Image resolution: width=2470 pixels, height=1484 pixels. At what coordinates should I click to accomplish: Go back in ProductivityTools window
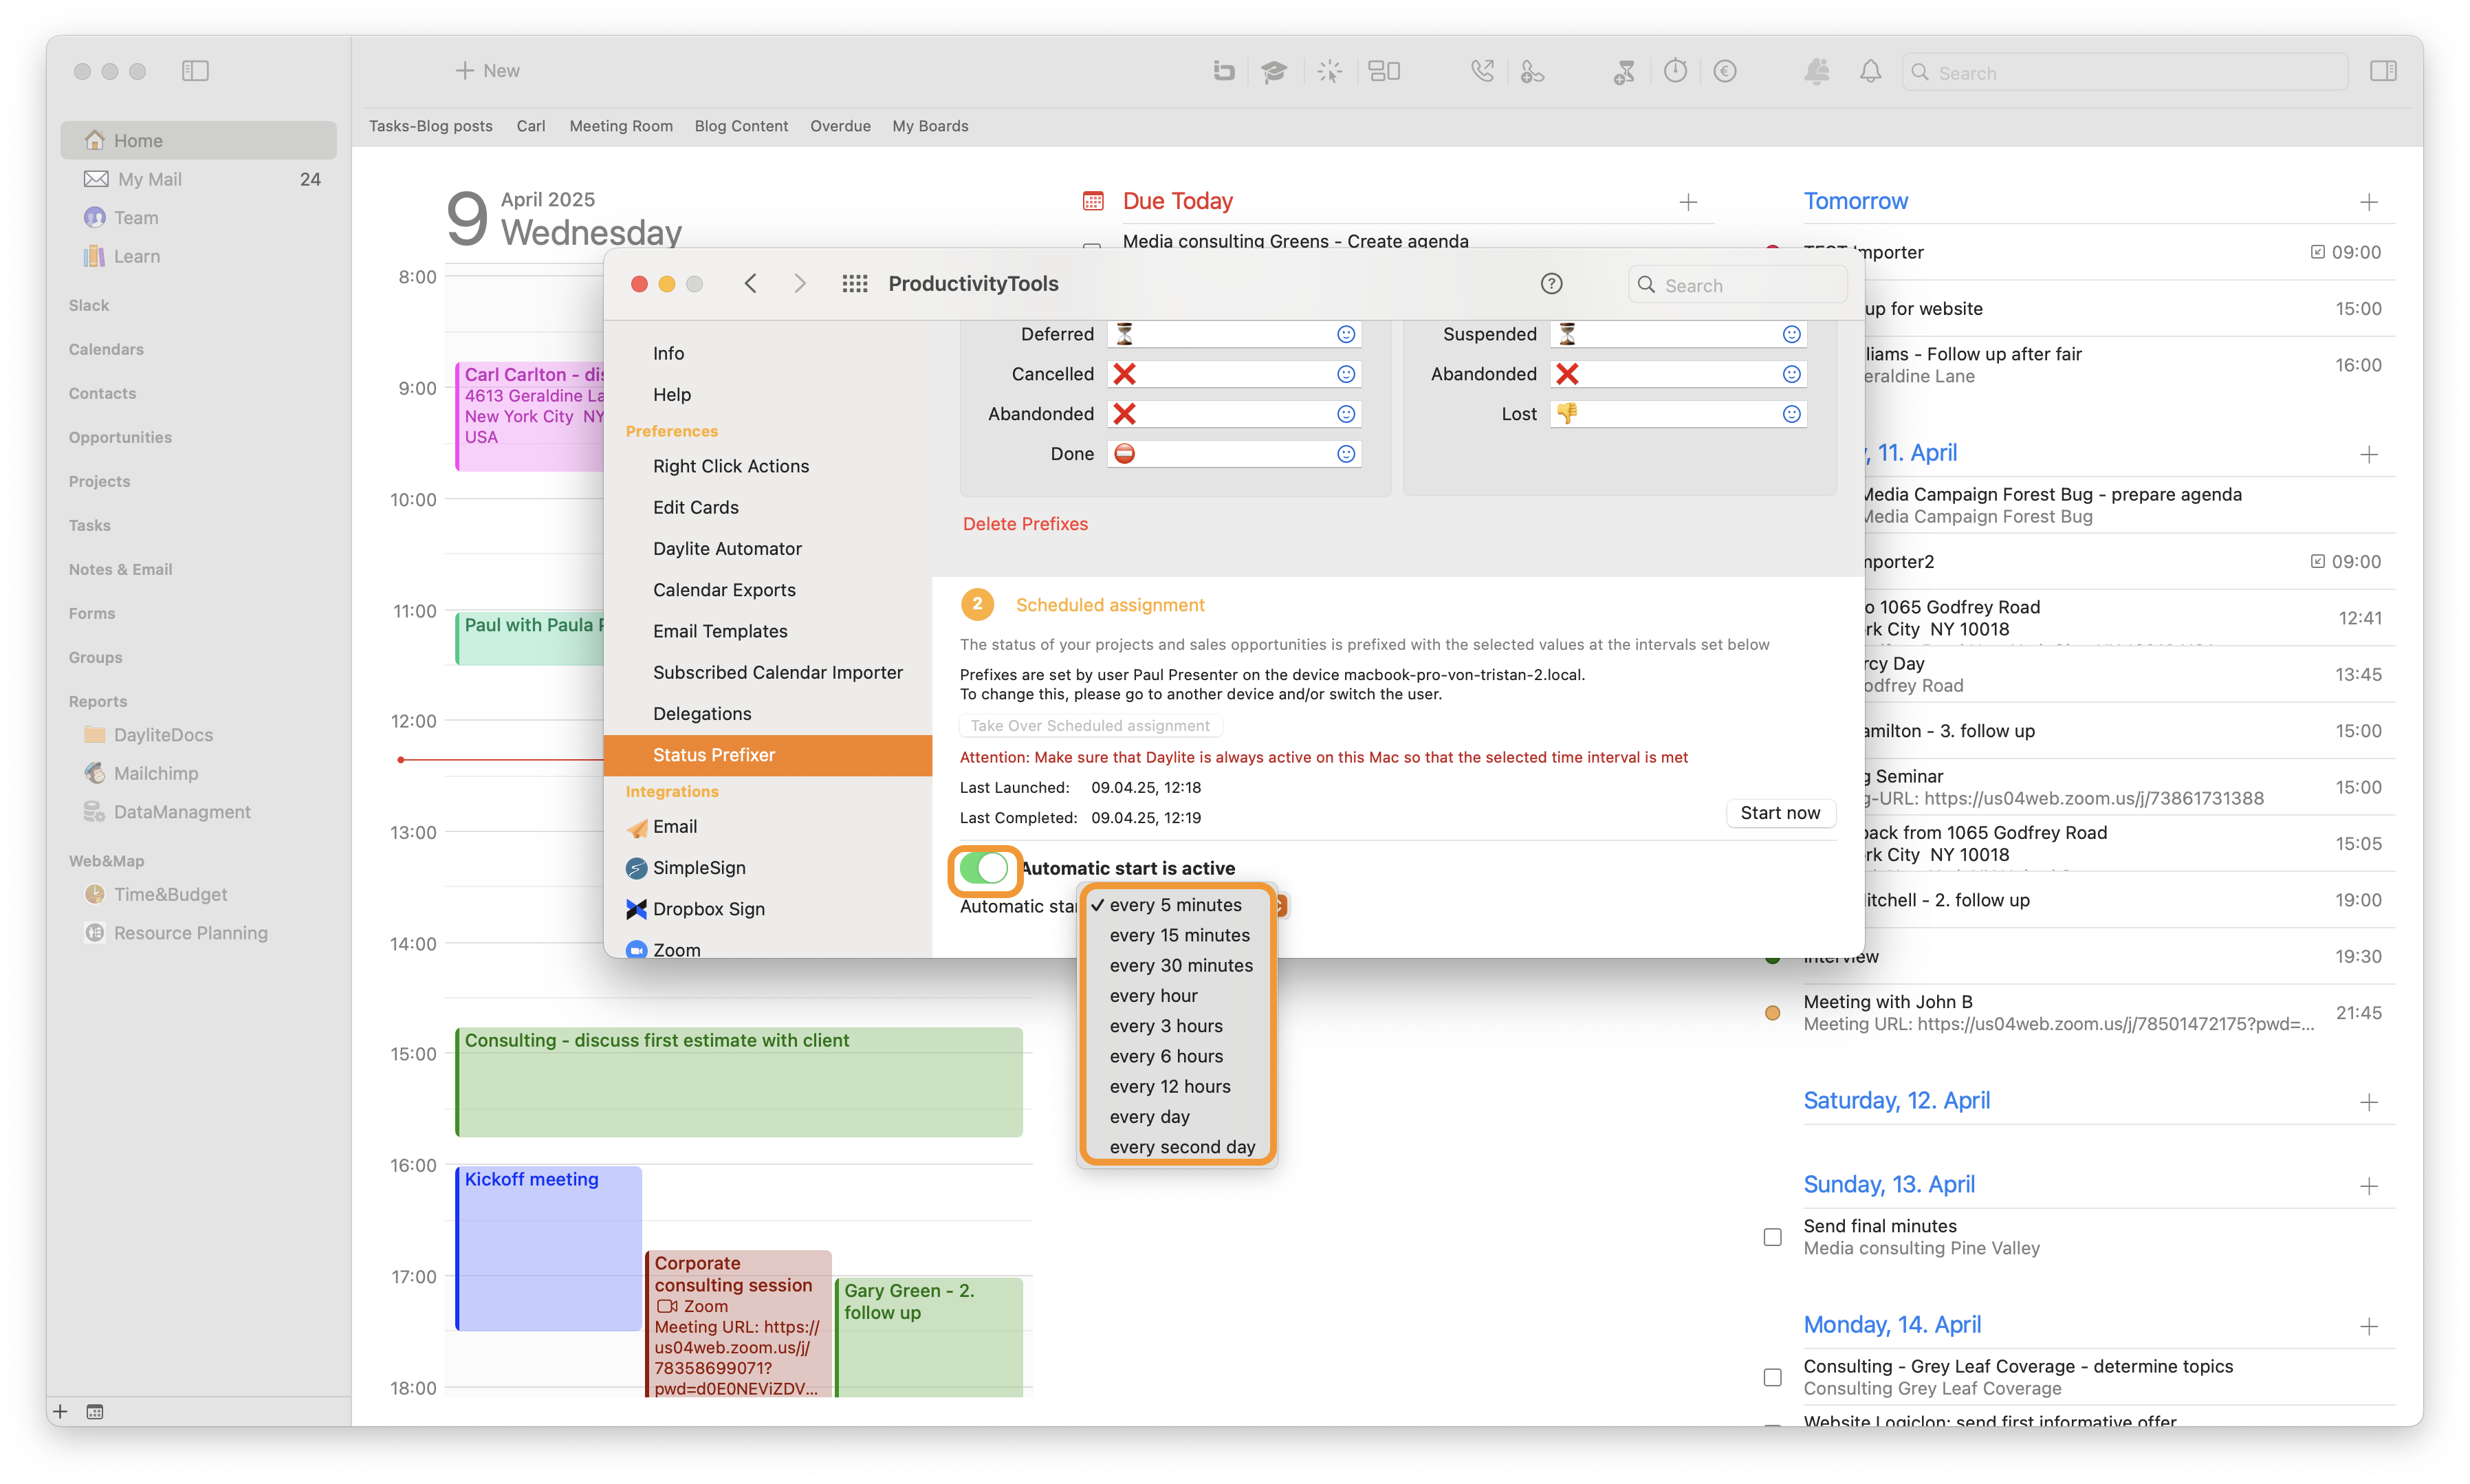[x=750, y=284]
